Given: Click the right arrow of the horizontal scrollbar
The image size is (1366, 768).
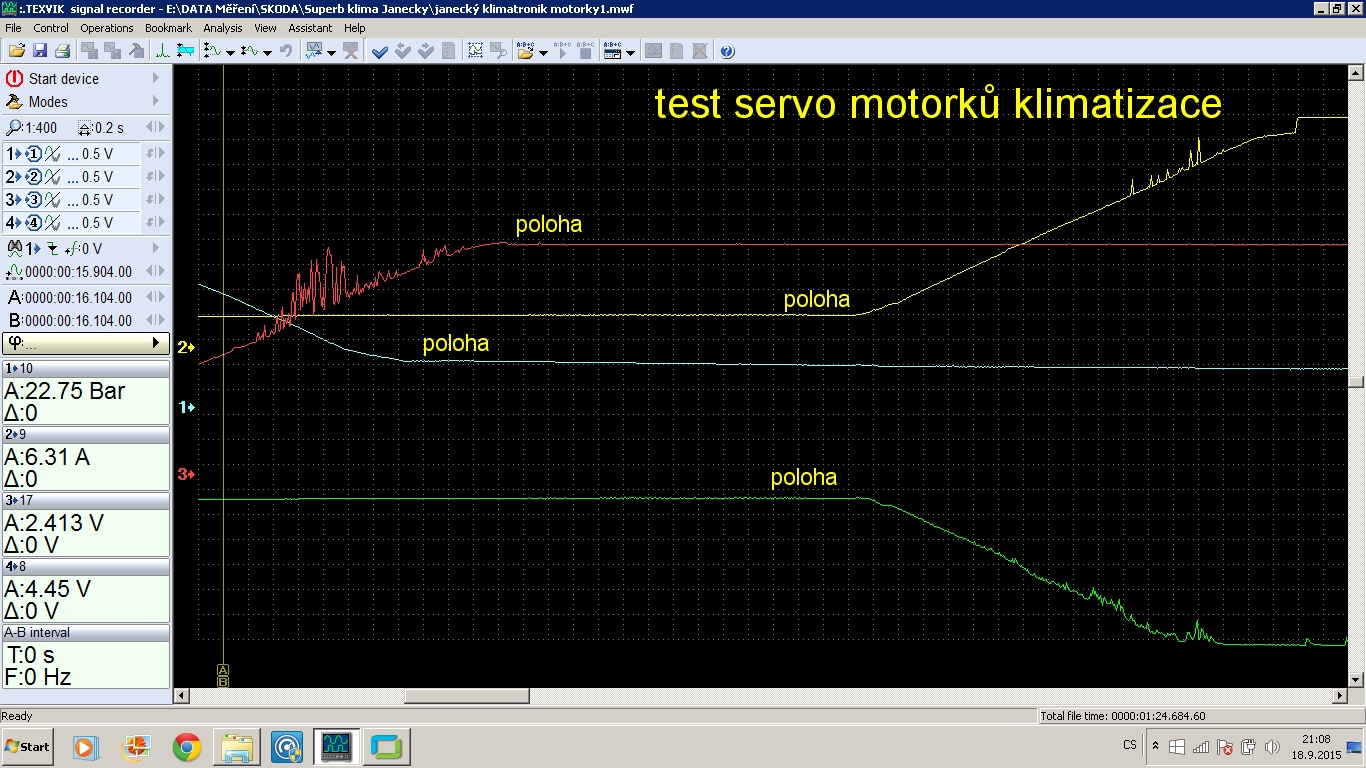Looking at the screenshot, I should [1340, 696].
